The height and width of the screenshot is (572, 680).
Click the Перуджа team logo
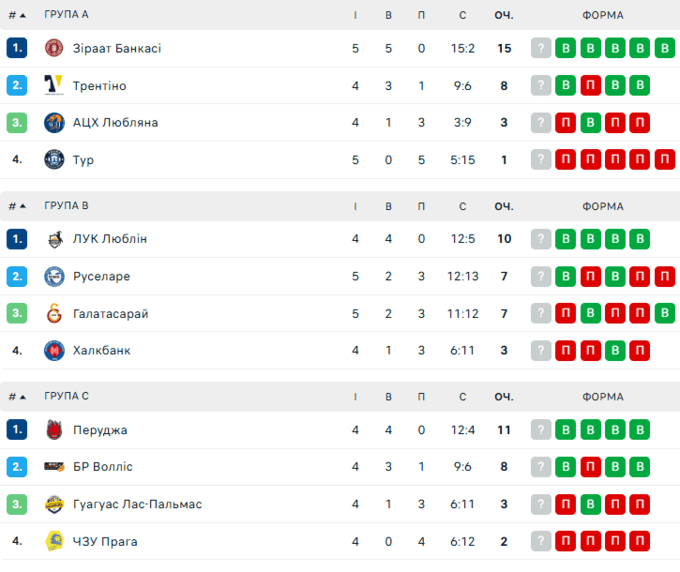pyautogui.click(x=54, y=430)
